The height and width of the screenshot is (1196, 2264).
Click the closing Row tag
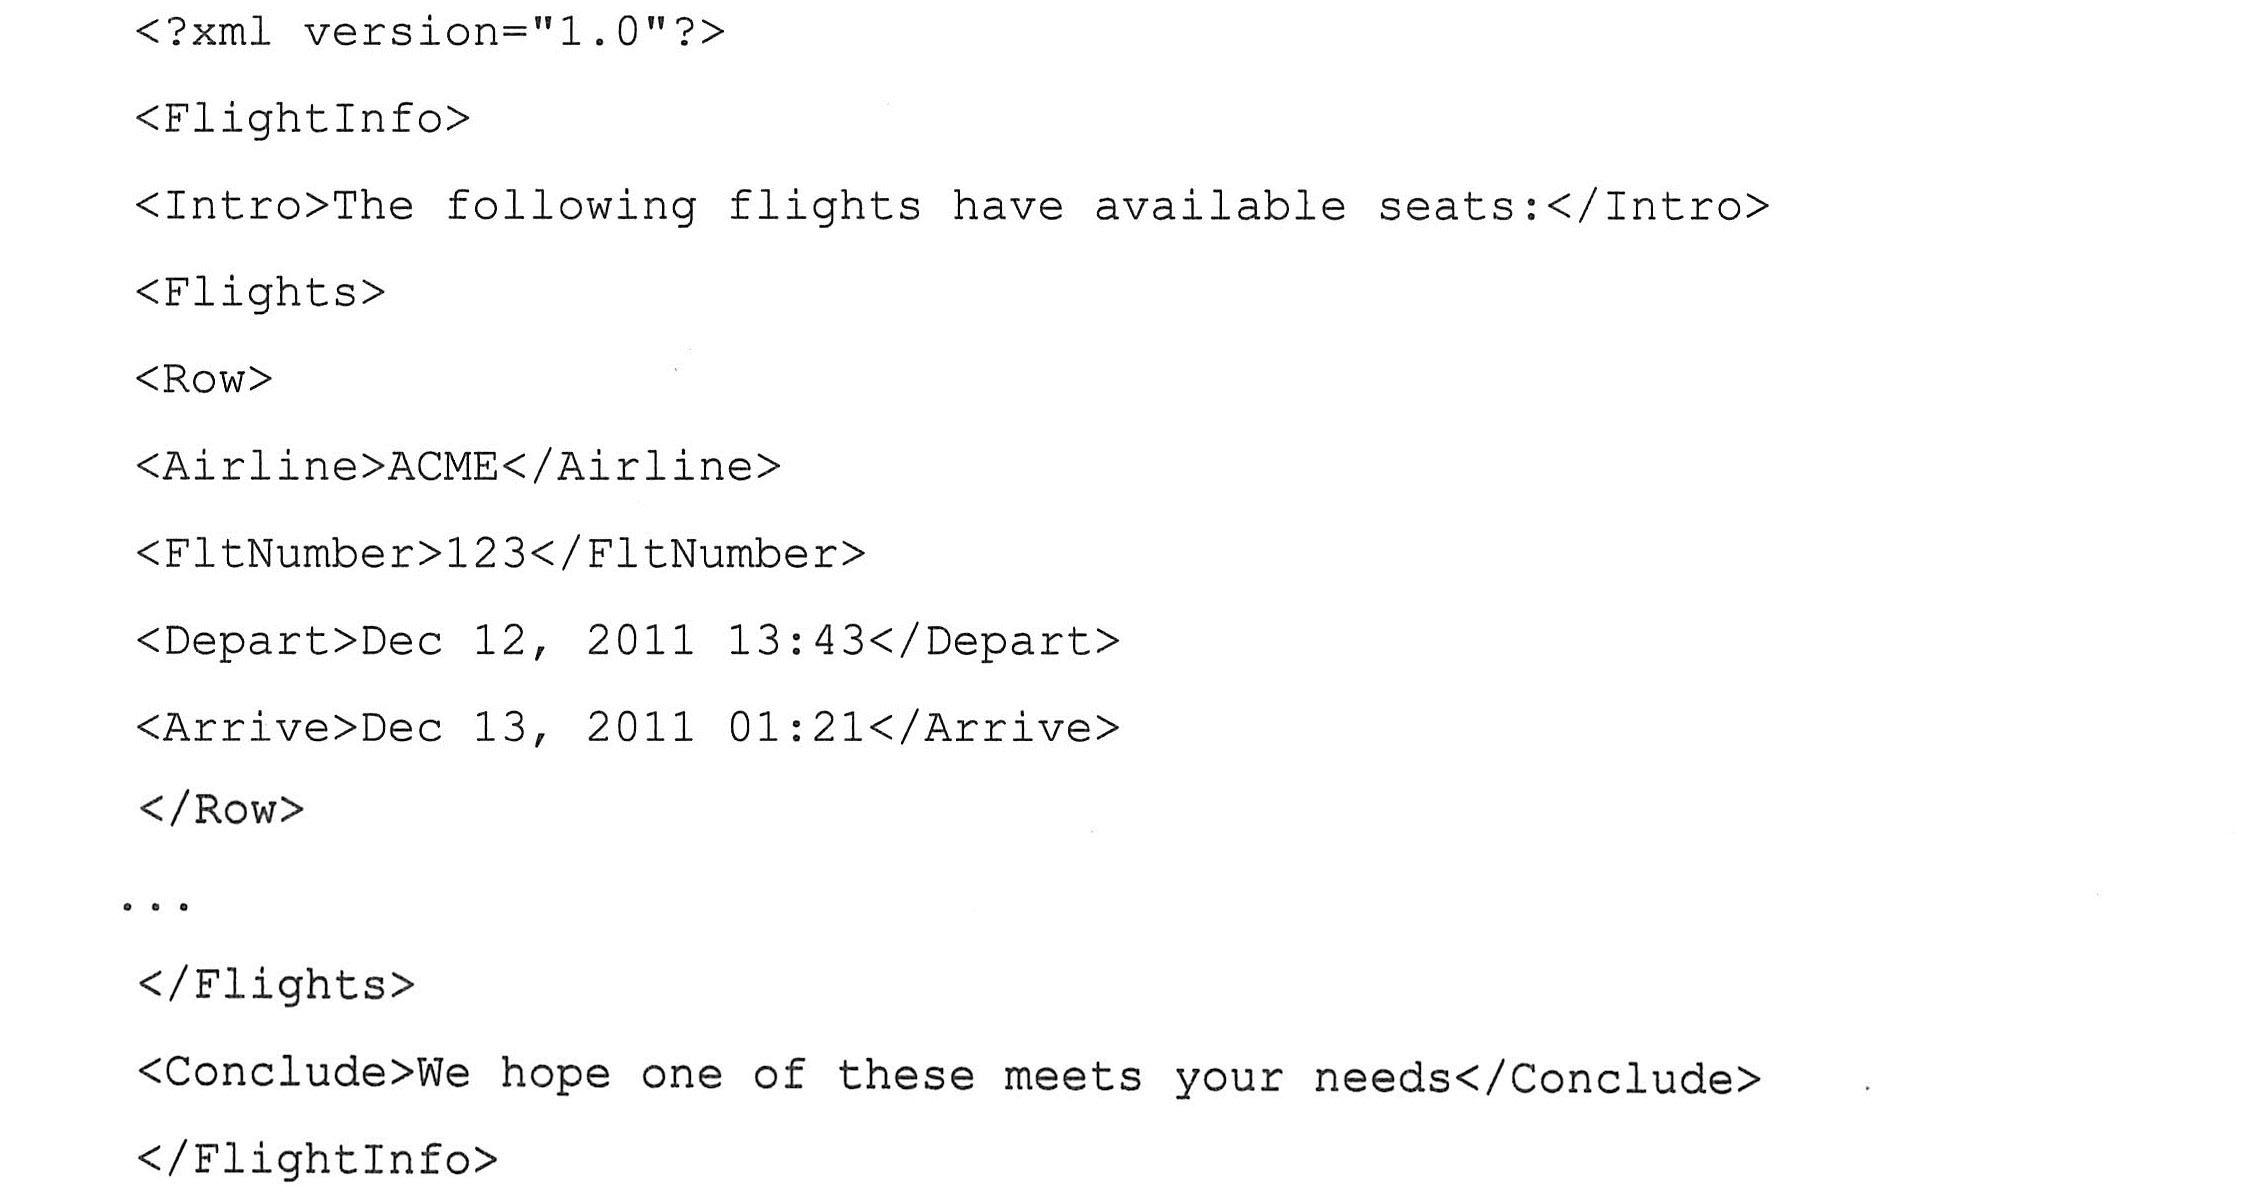[221, 810]
